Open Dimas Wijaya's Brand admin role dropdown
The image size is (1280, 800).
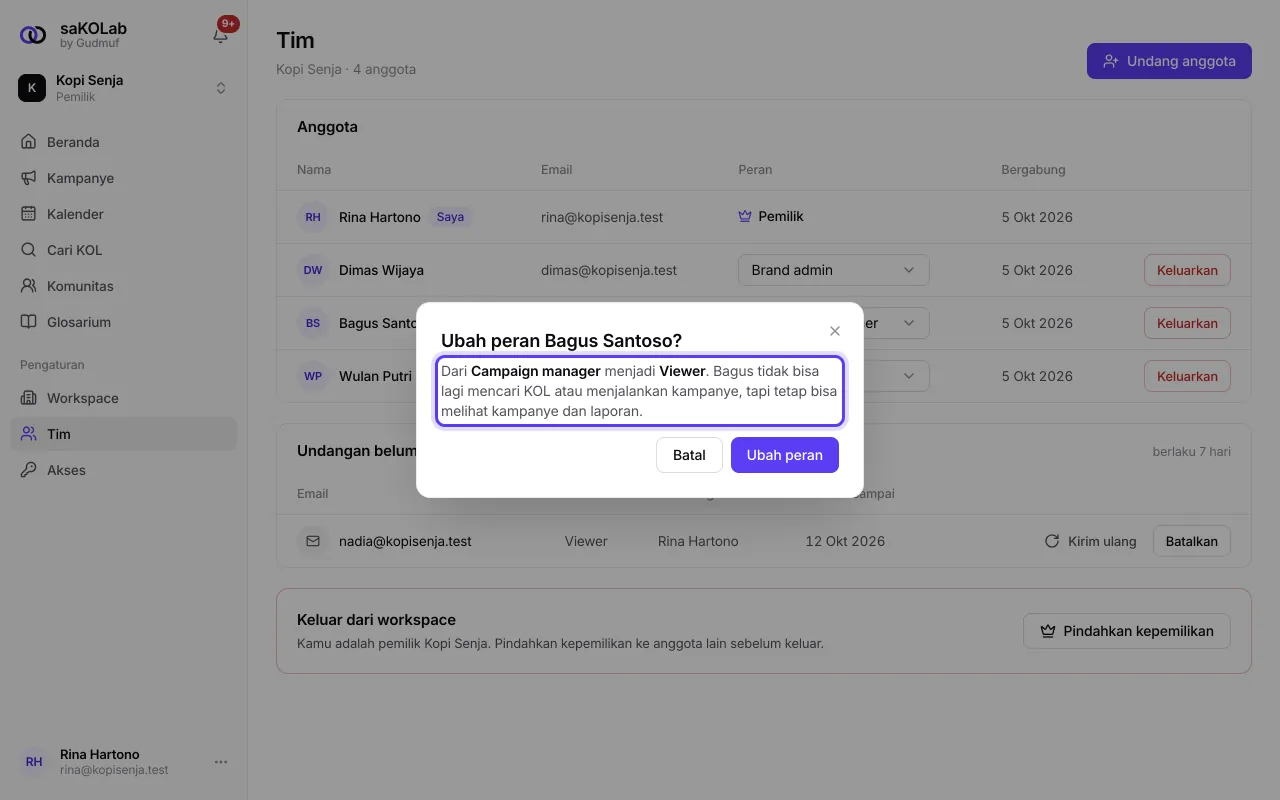pos(834,270)
